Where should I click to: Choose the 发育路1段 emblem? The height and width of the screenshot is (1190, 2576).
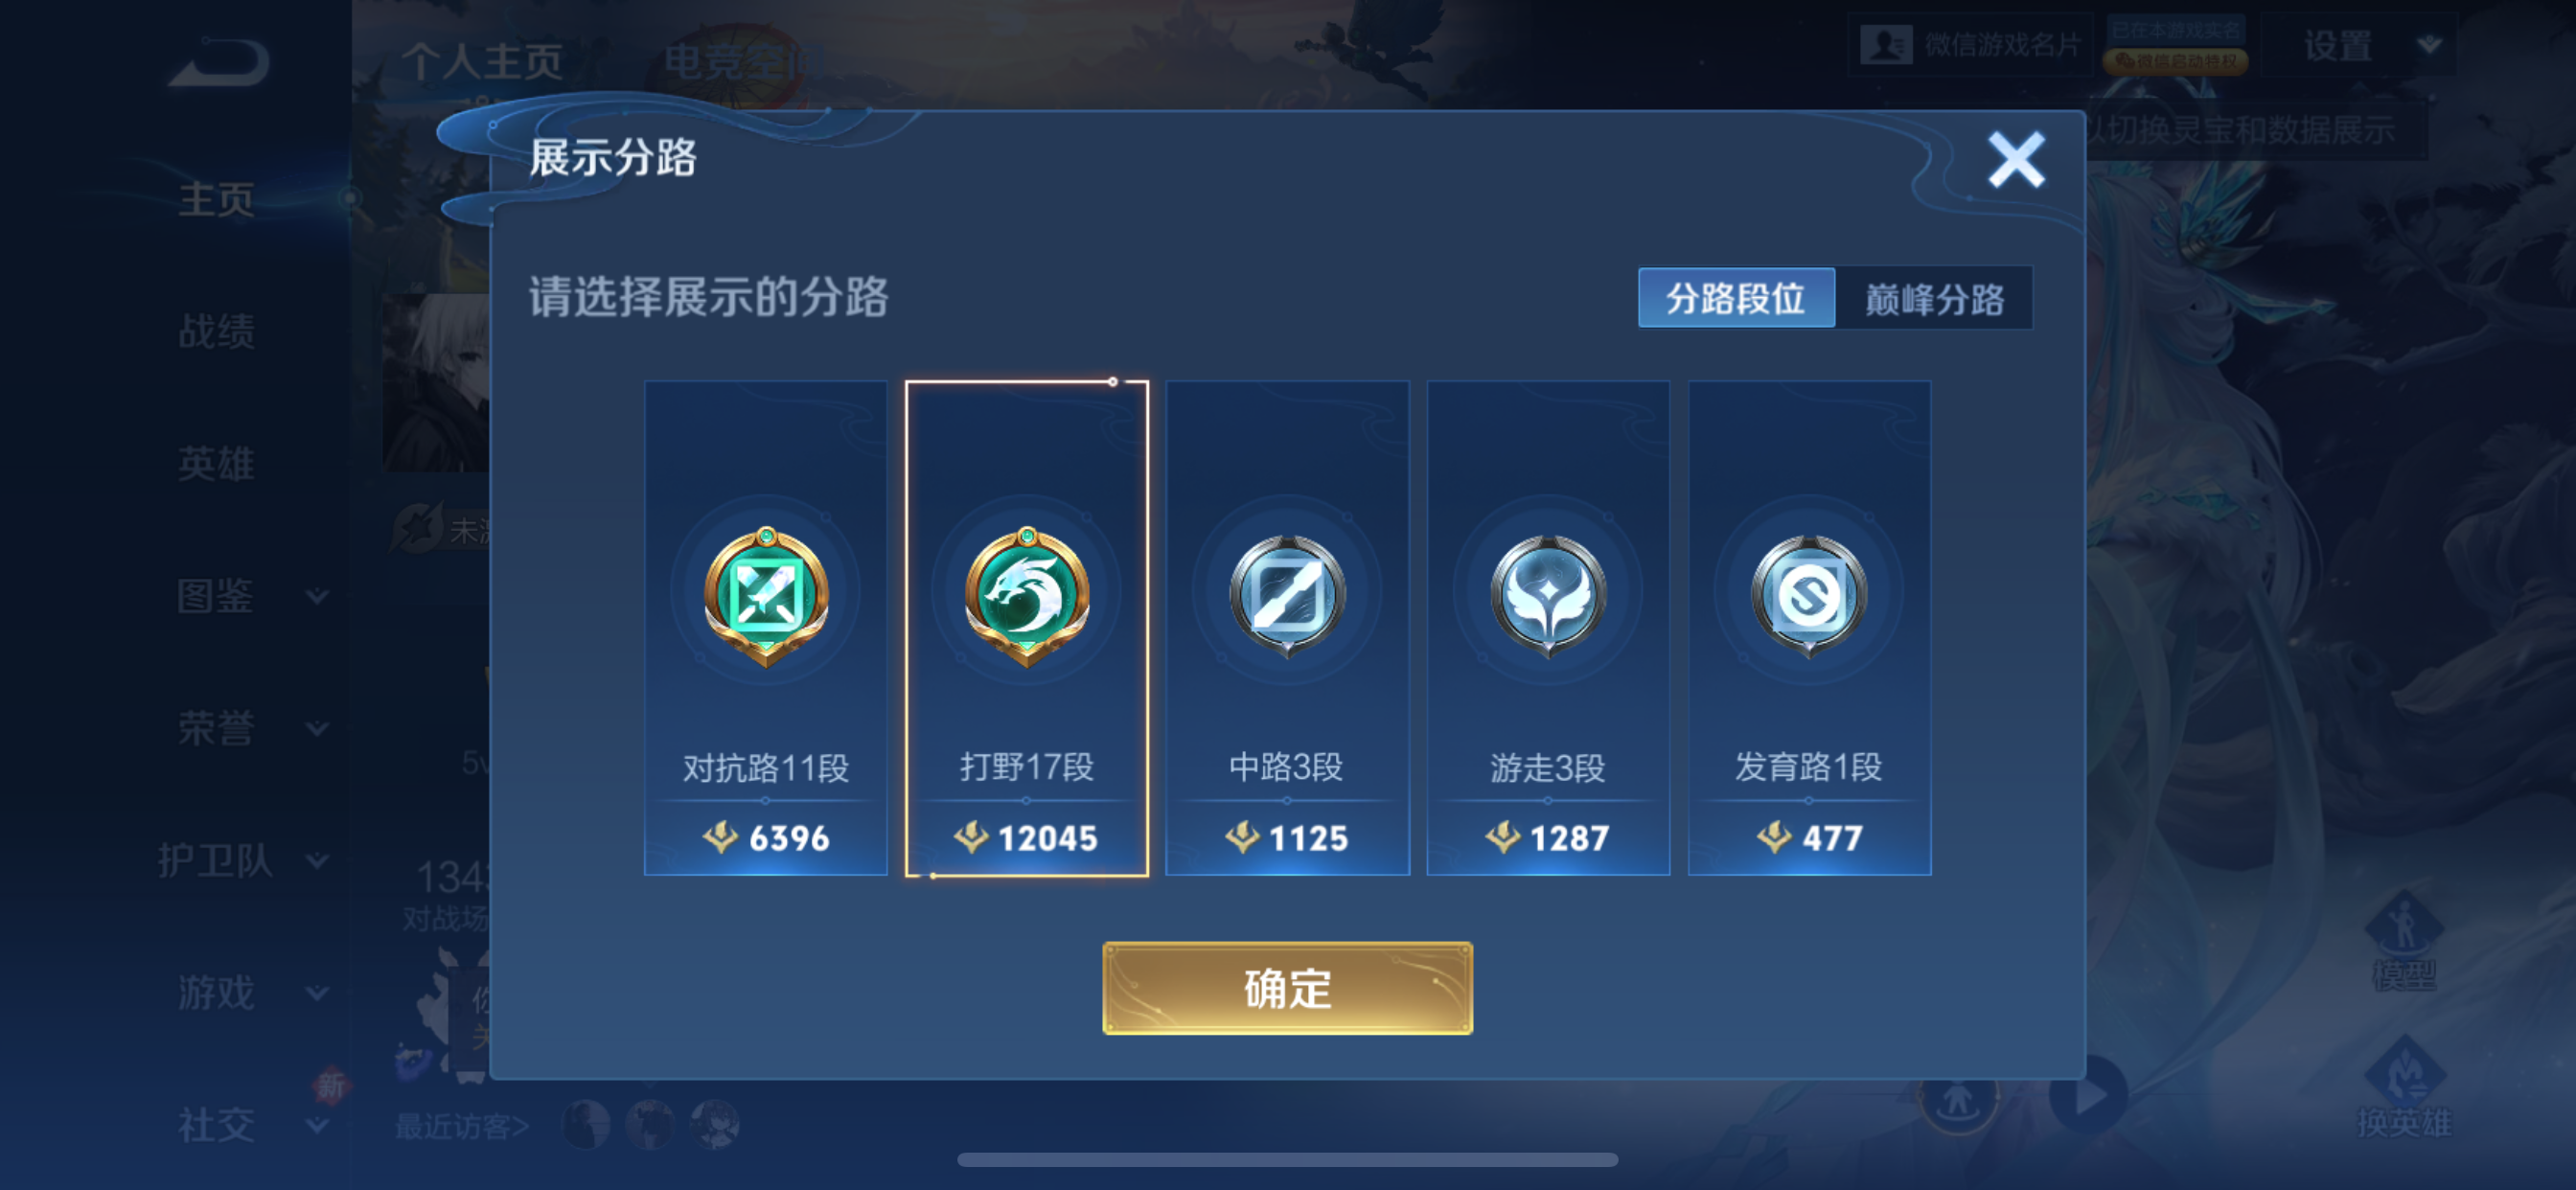click(x=1810, y=596)
